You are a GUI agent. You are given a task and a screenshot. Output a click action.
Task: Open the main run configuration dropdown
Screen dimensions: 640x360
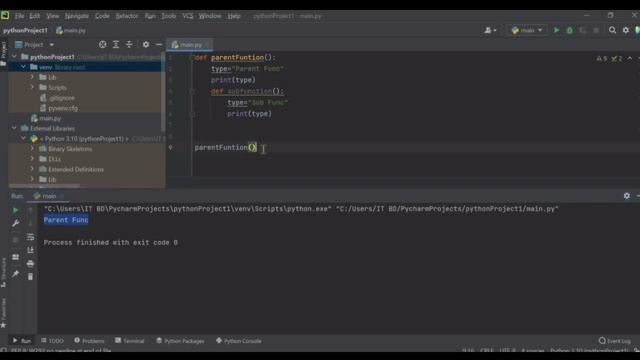coord(527,30)
